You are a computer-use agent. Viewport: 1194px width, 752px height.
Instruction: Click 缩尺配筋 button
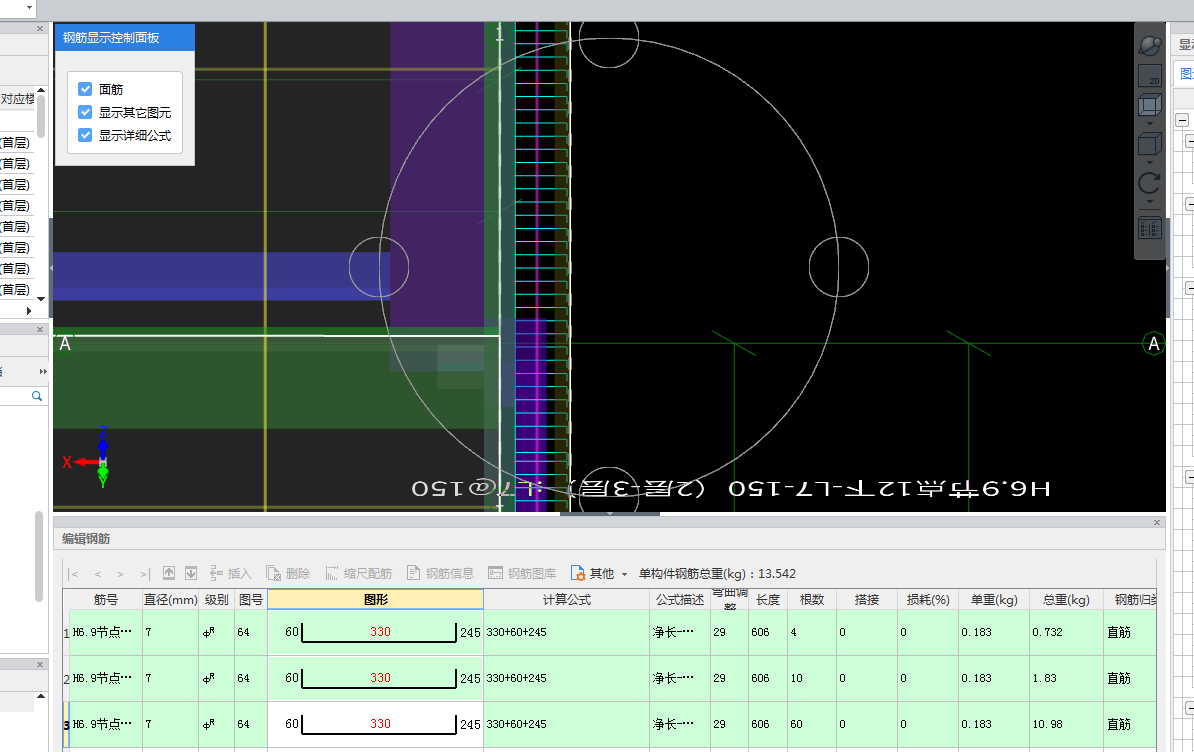coord(359,573)
